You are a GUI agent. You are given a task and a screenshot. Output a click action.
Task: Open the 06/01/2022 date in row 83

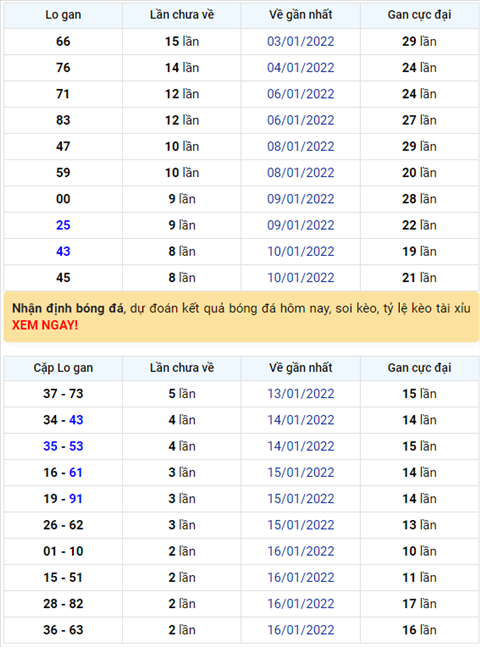coord(300,120)
